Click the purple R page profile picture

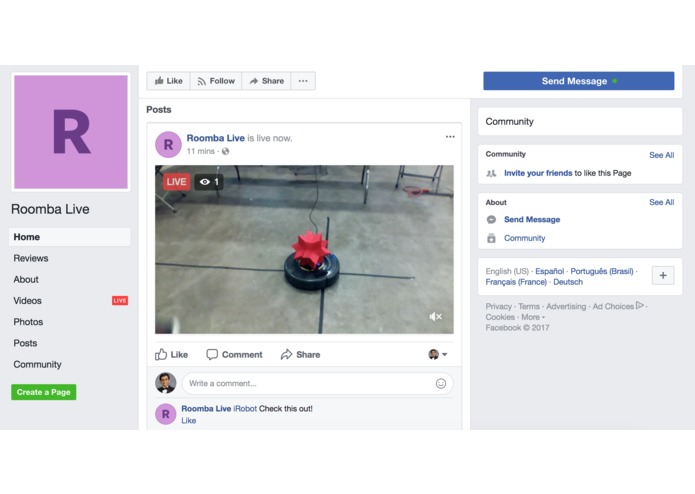71,132
